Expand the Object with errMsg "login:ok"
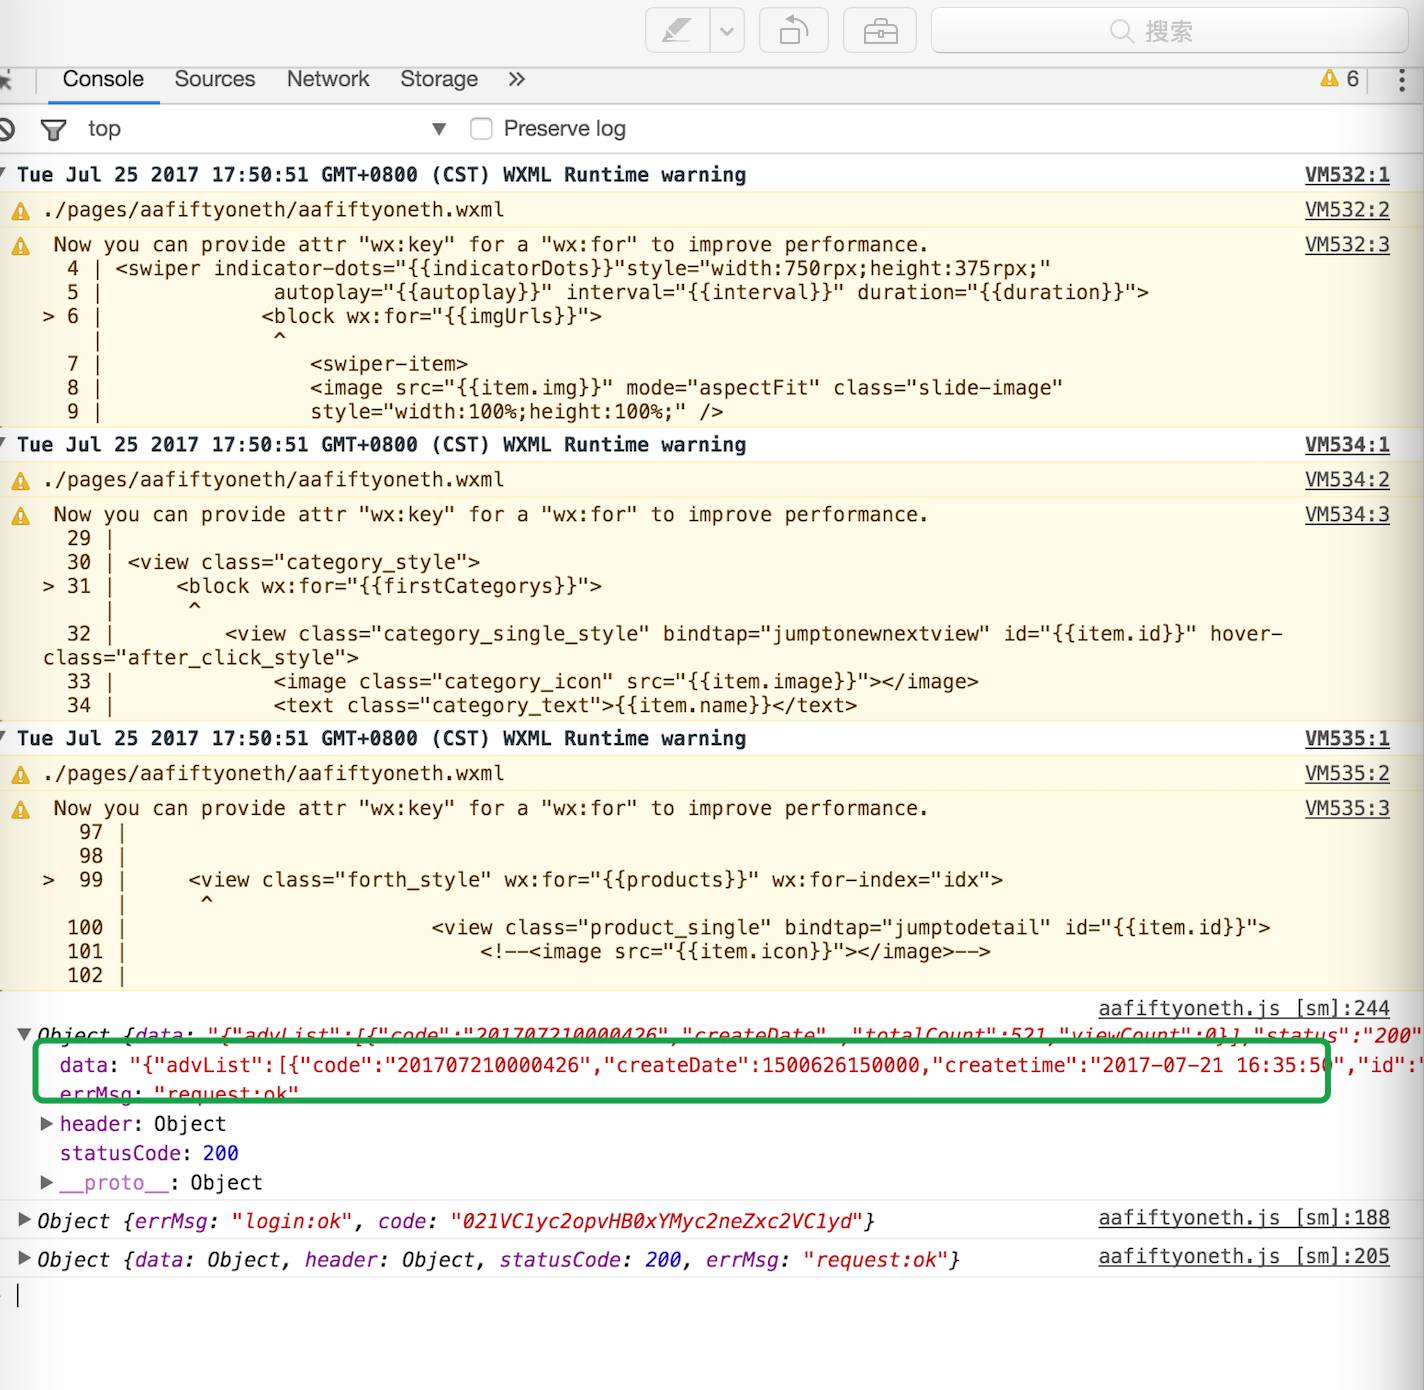 (24, 1220)
